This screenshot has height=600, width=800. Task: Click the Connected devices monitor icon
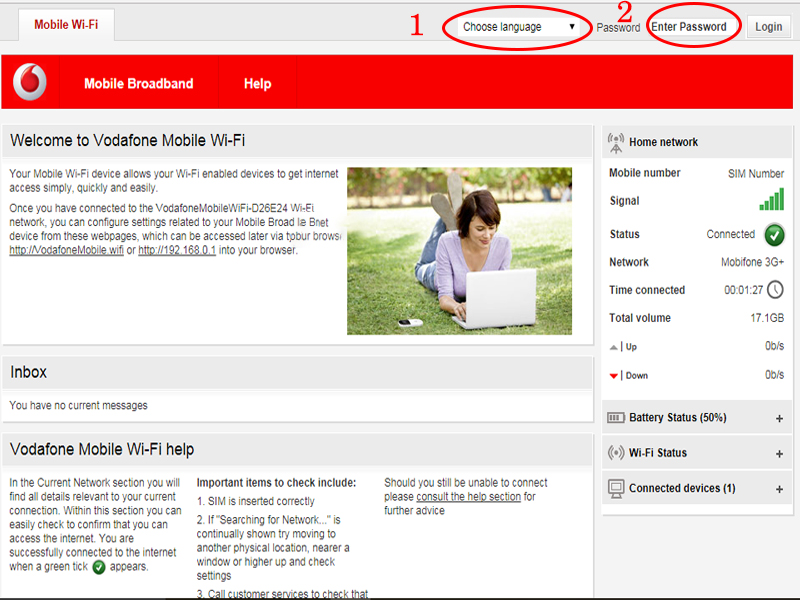coord(616,489)
